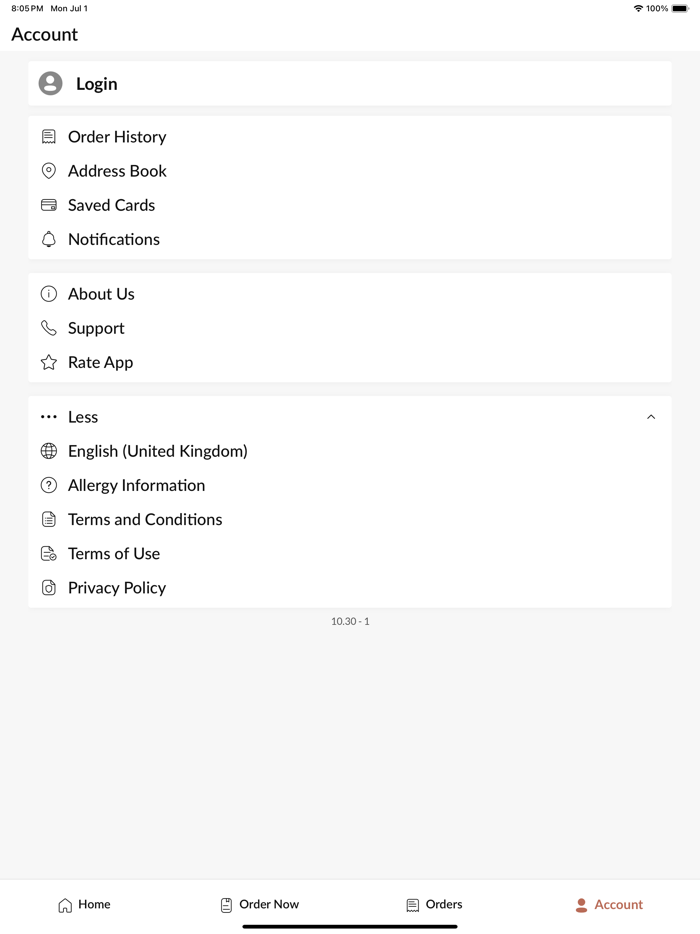Collapse the Less section with chevron arrow

[651, 417]
